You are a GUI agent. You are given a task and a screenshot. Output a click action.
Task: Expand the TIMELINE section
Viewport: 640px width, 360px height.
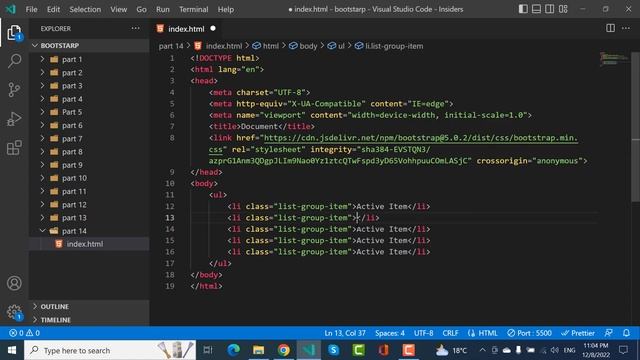89,320
